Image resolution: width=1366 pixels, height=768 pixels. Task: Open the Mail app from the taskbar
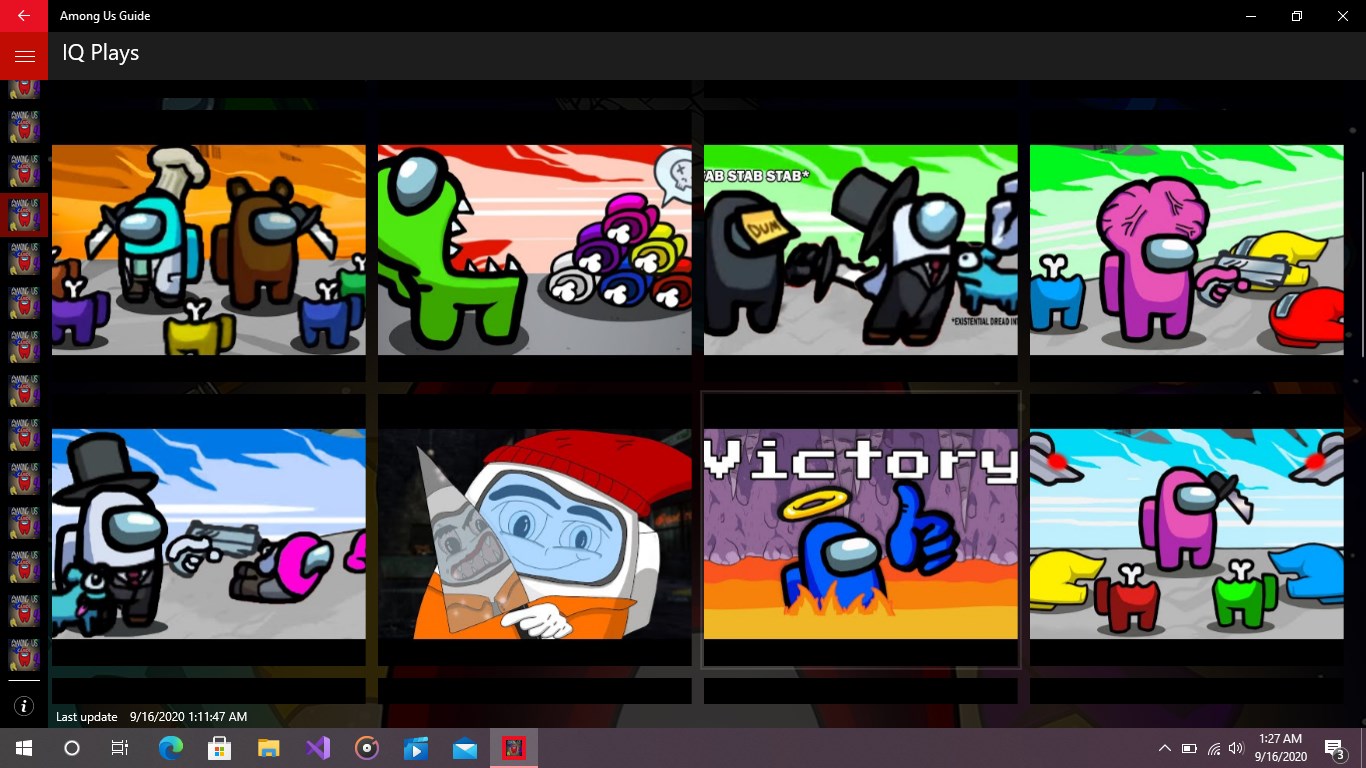[465, 748]
